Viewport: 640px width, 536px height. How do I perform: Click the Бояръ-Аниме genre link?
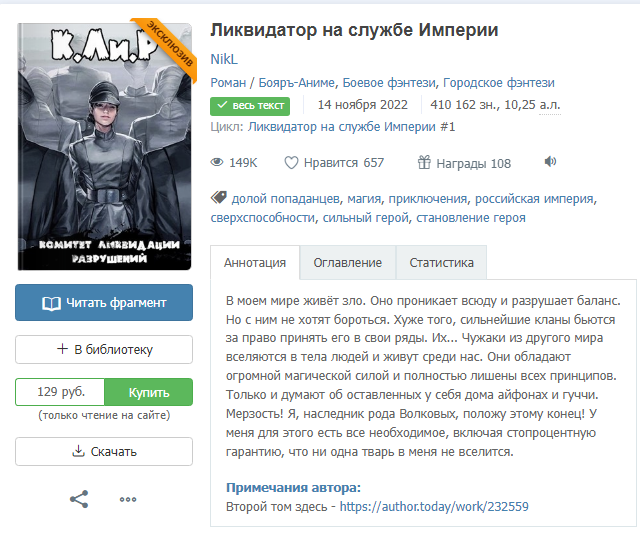(x=297, y=83)
